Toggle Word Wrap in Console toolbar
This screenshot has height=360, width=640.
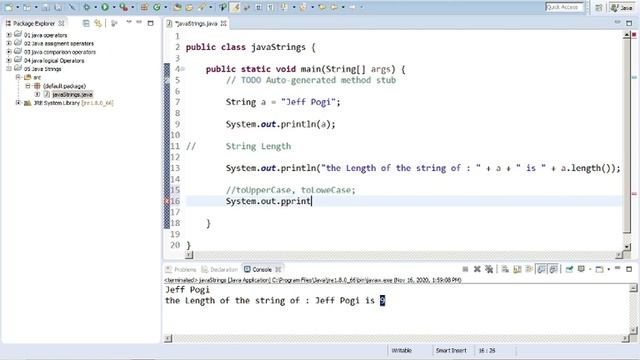pos(529,269)
